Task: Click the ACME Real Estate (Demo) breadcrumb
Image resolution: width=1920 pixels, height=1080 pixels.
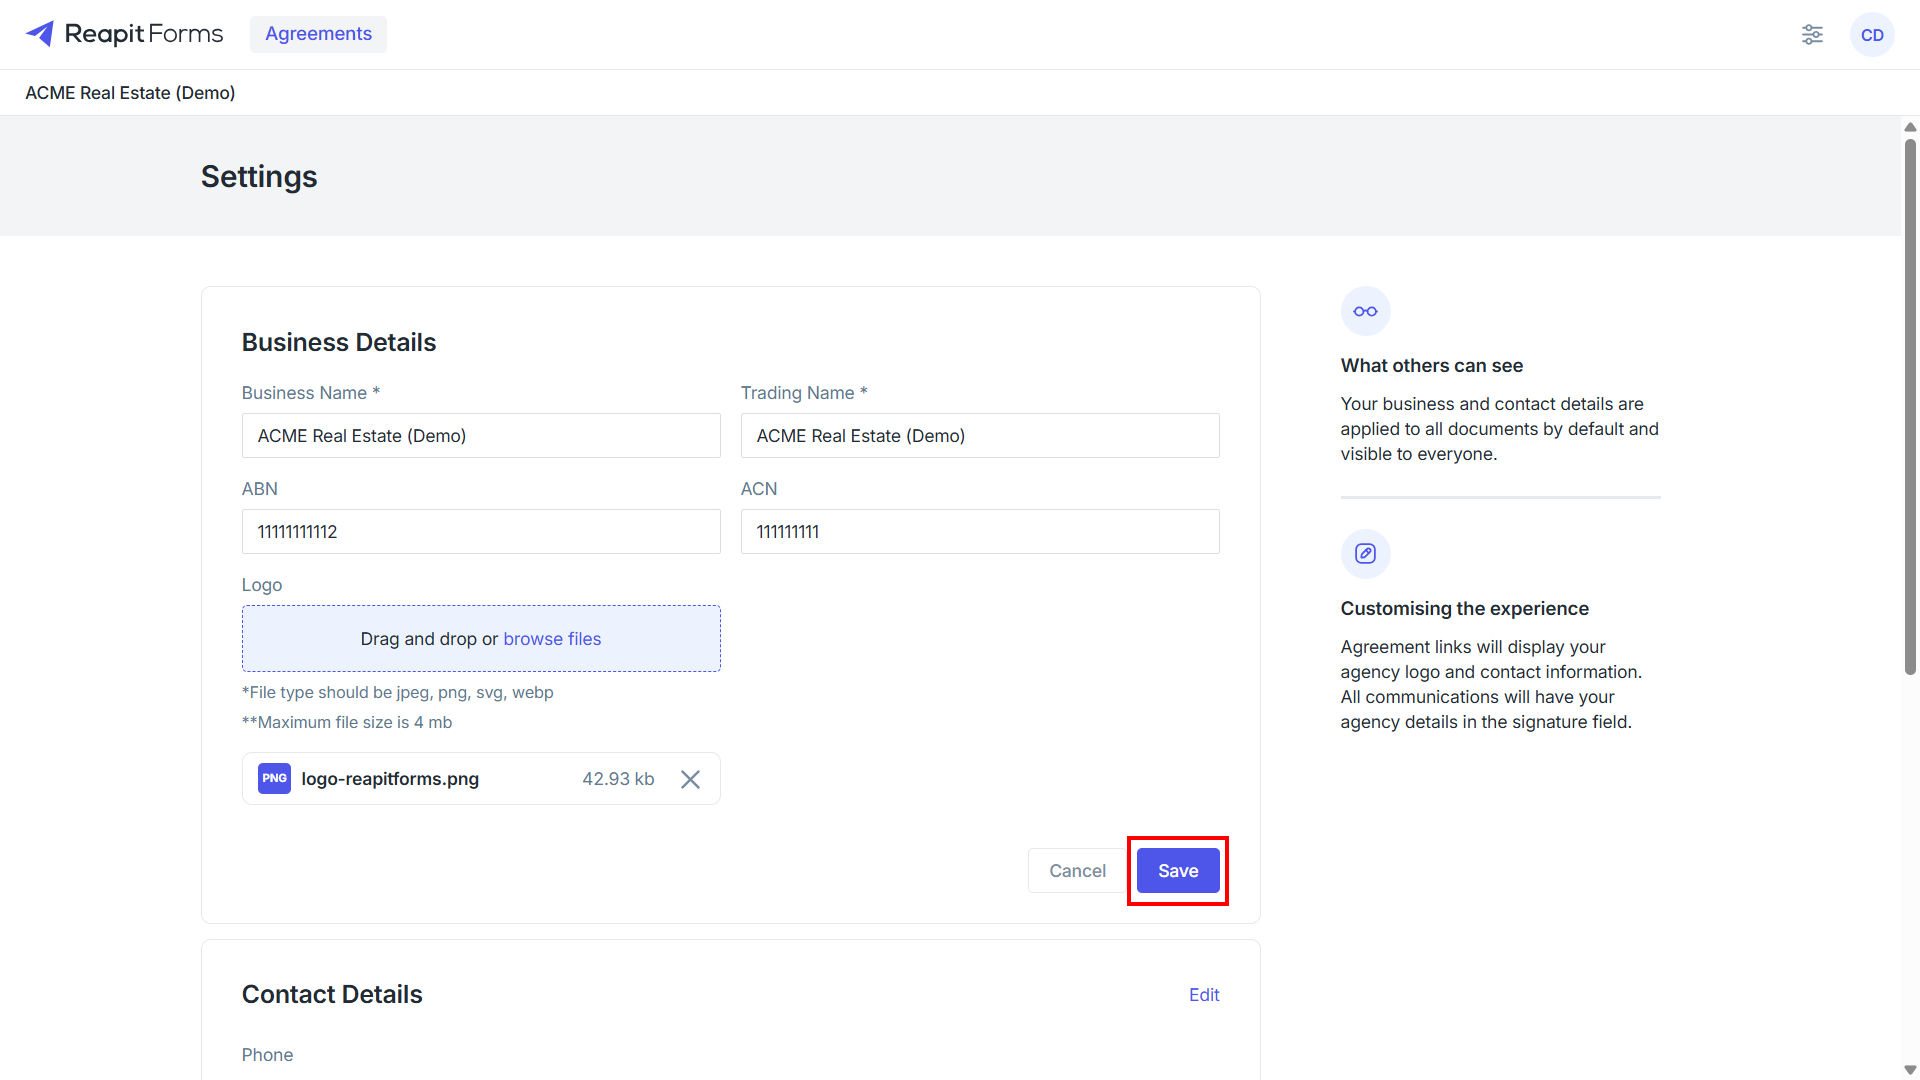Action: pyautogui.click(x=130, y=93)
